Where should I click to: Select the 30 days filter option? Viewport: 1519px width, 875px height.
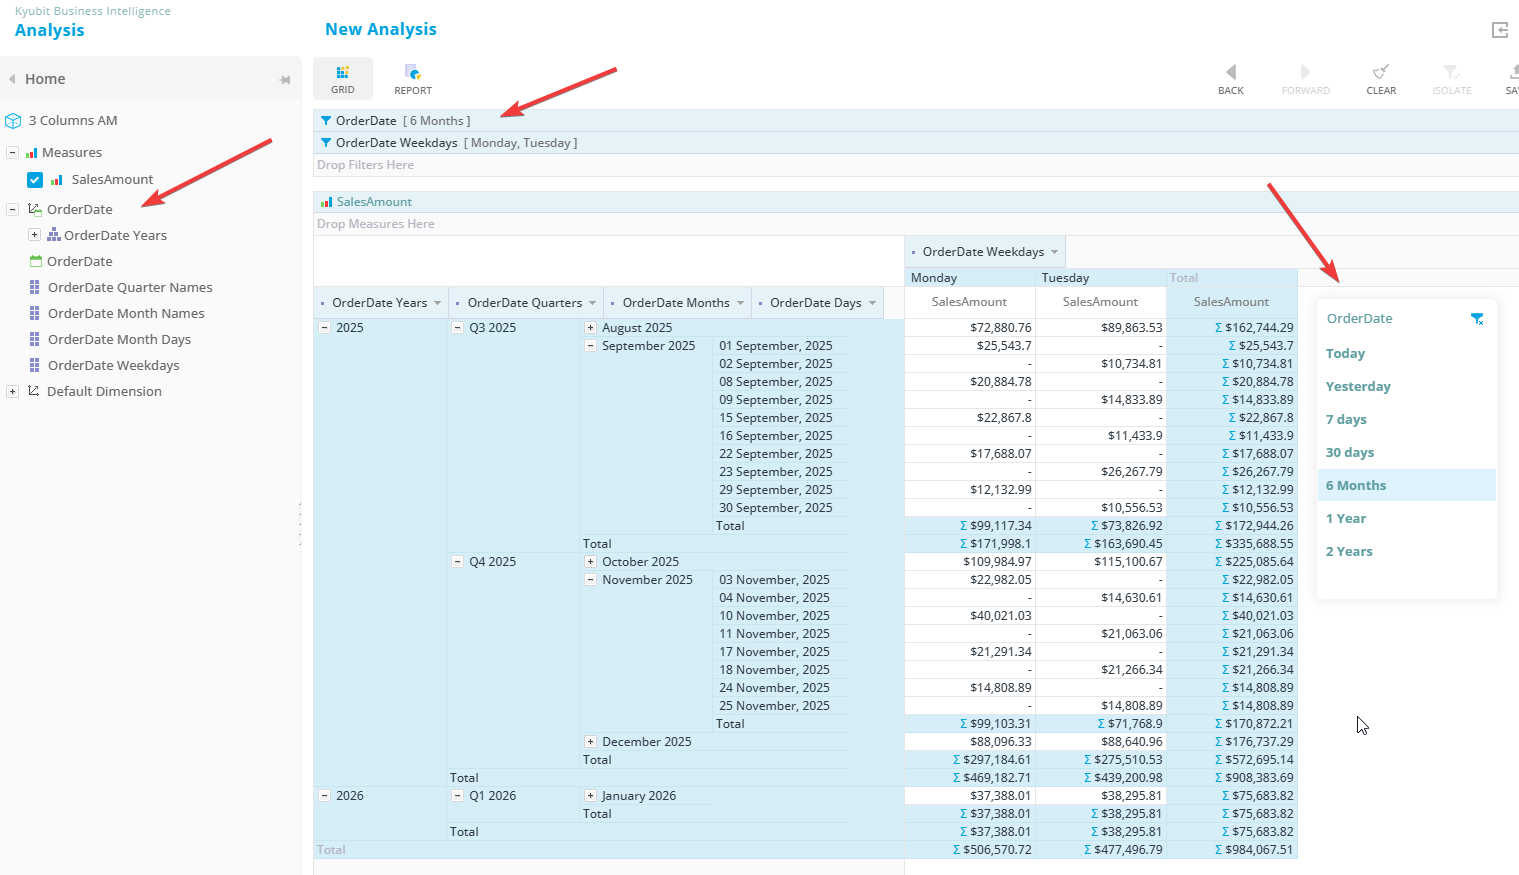[x=1350, y=452]
